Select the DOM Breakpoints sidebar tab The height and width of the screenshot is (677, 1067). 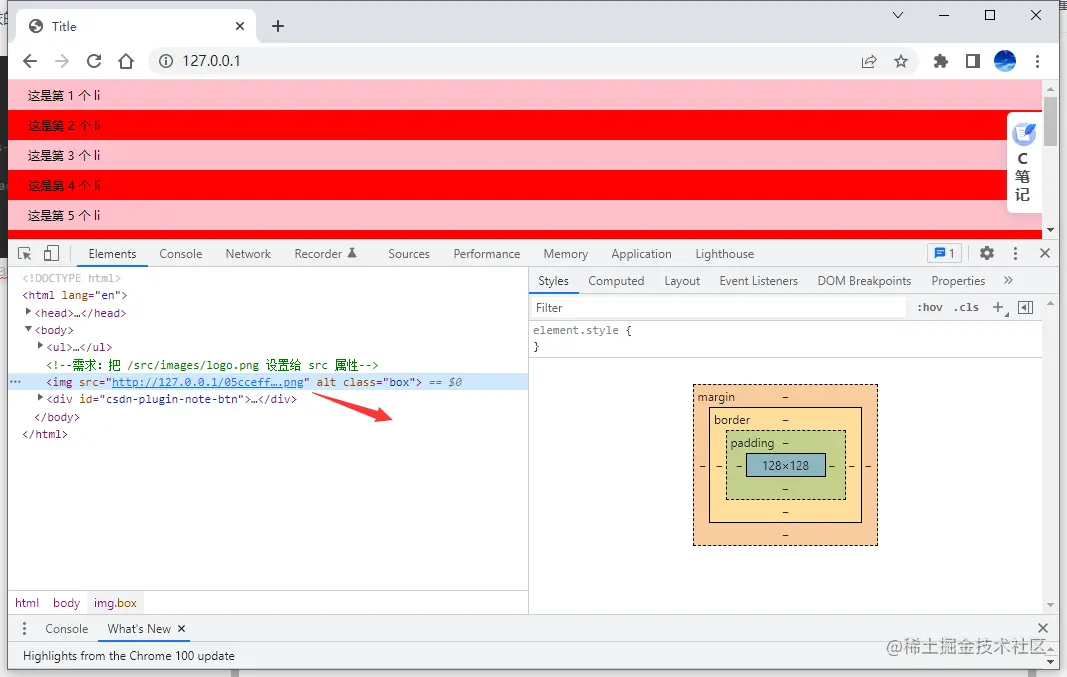tap(864, 281)
